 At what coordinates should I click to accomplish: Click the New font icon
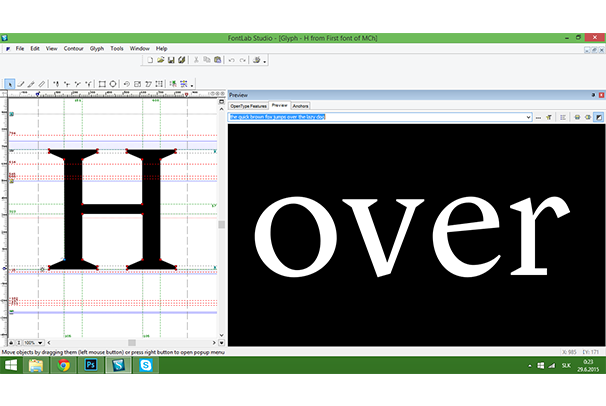click(x=149, y=60)
